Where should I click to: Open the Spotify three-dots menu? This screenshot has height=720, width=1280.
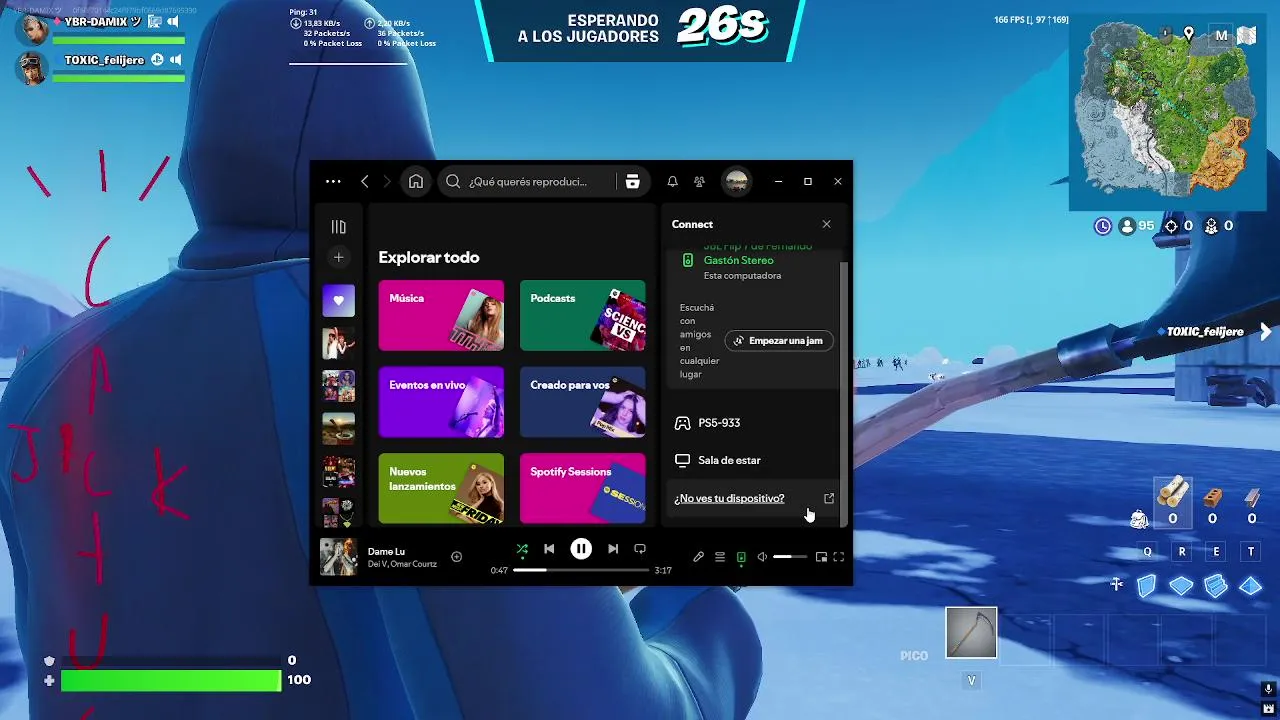tap(333, 181)
